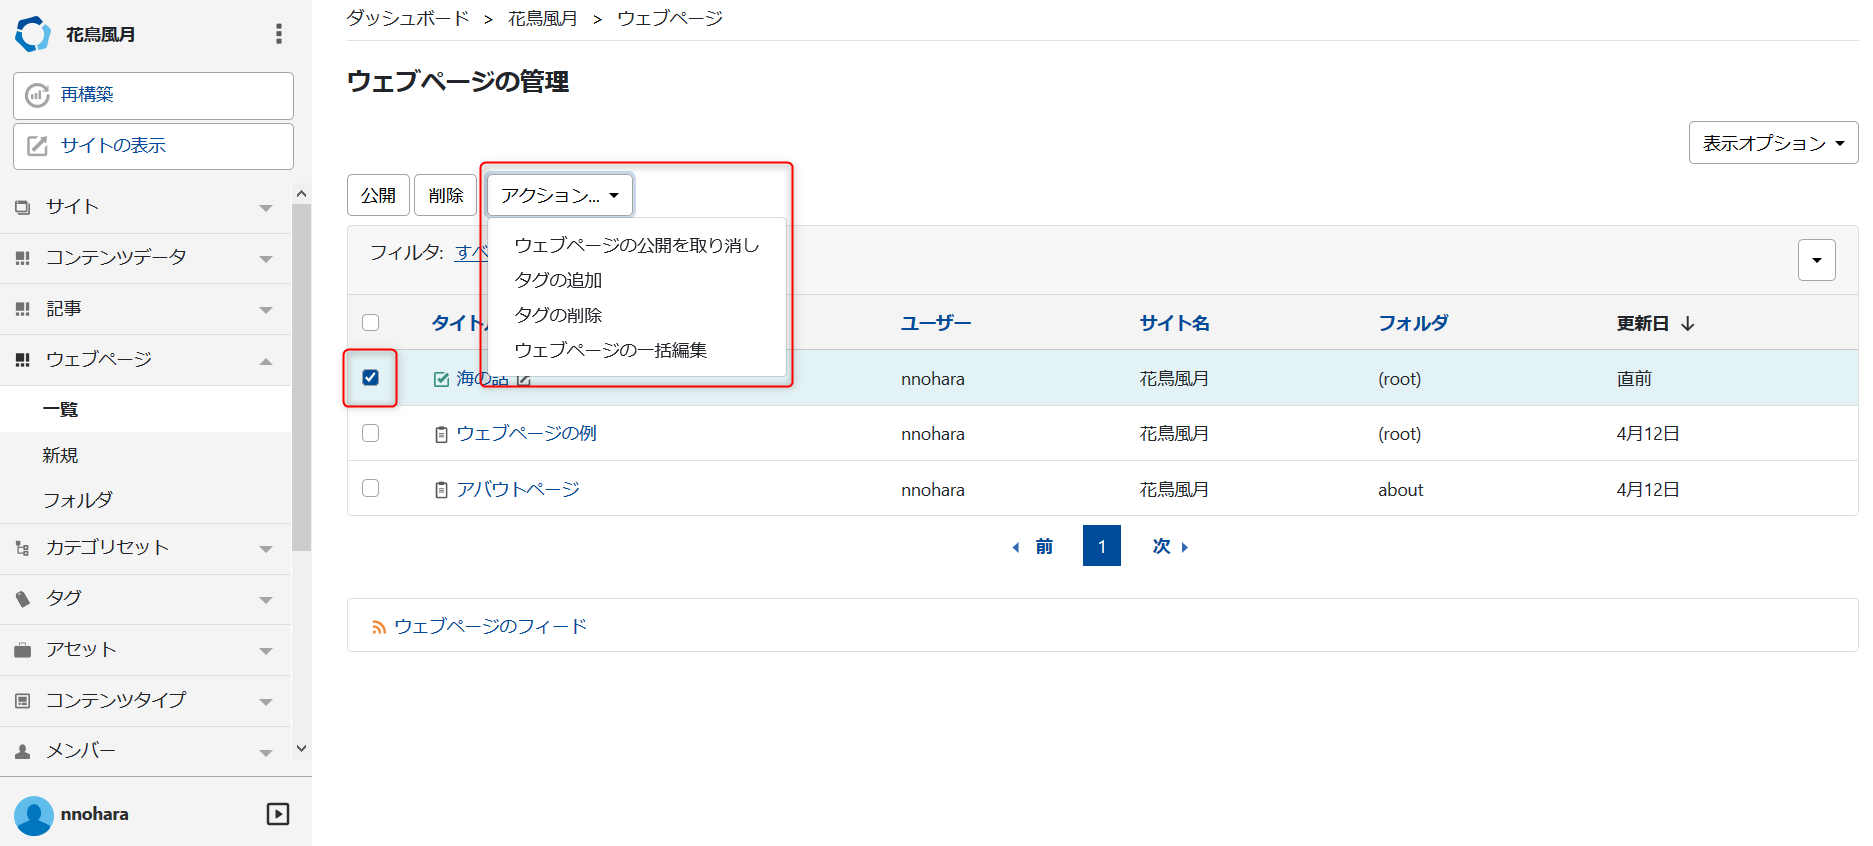Click the メンバー person icon
Screen dimensions: 1873x846
[x=23, y=751]
